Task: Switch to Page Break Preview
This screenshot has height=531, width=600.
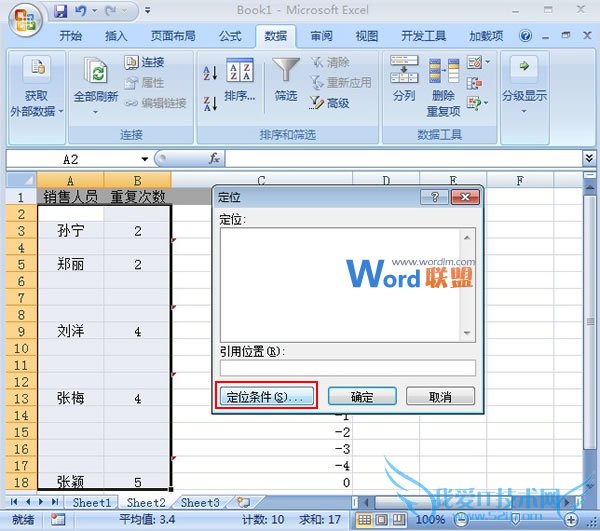Action: [x=399, y=520]
